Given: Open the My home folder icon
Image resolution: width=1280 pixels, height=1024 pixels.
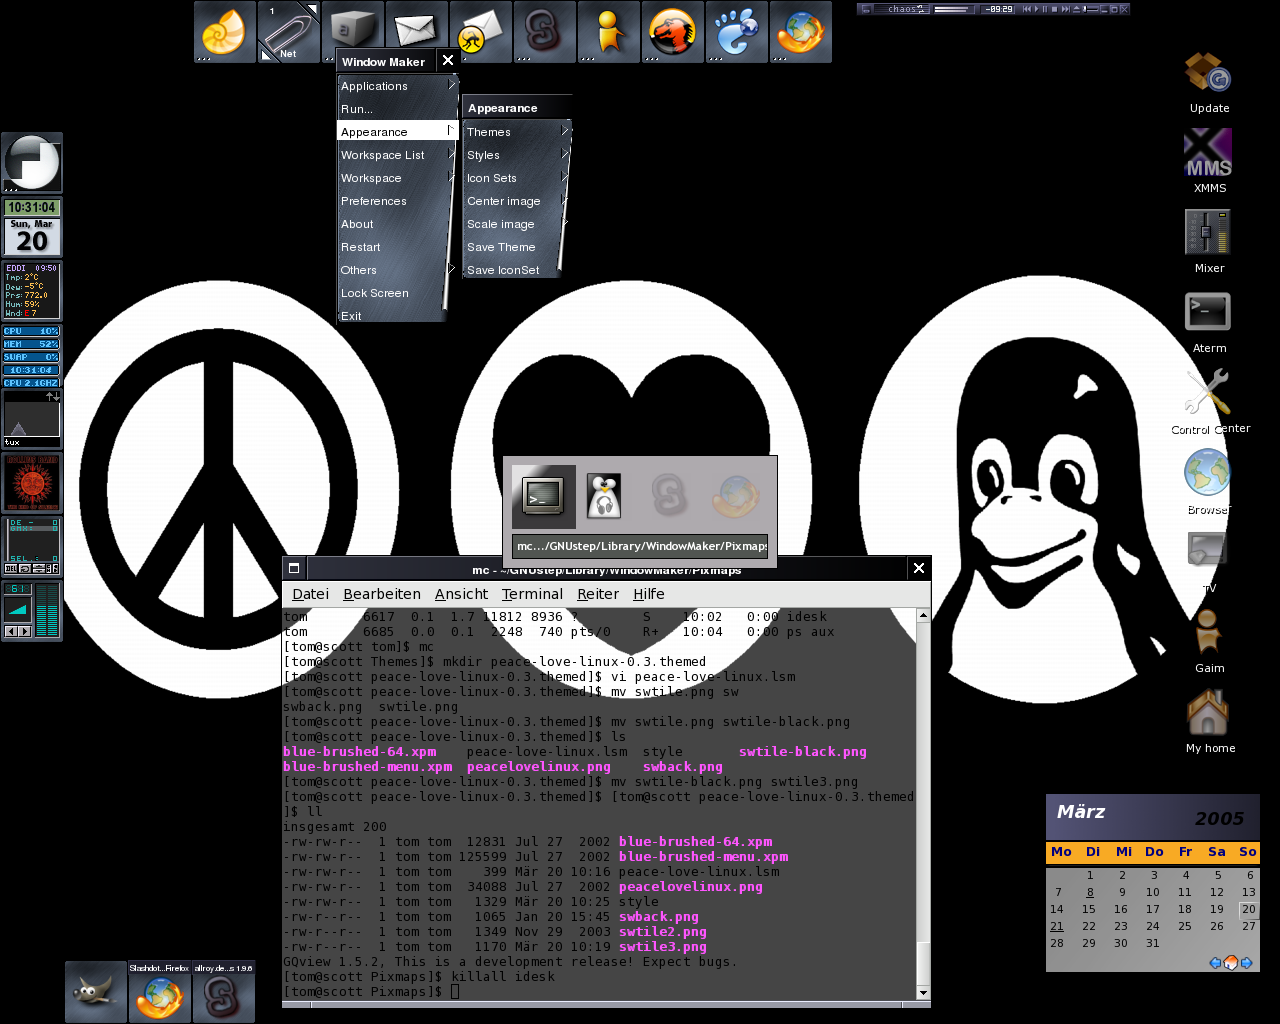Looking at the screenshot, I should (x=1210, y=714).
